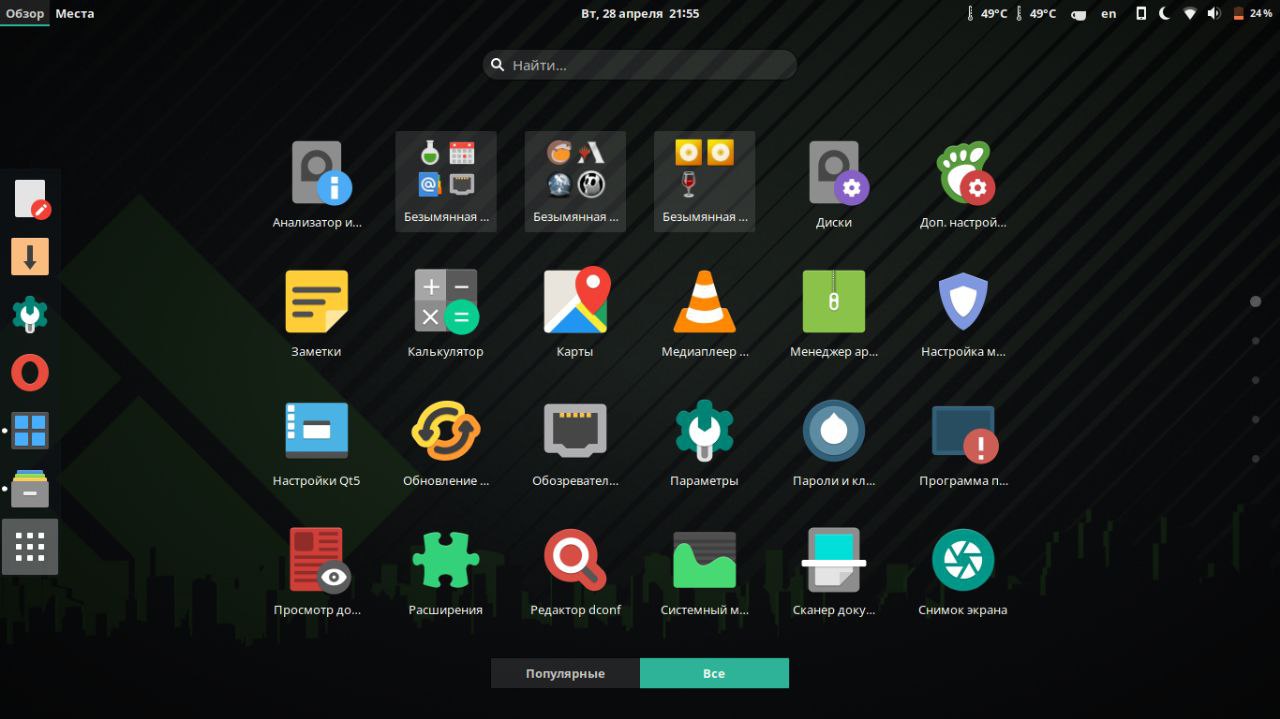The image size is (1280, 719).
Task: Click into the Найти search field
Action: click(640, 65)
